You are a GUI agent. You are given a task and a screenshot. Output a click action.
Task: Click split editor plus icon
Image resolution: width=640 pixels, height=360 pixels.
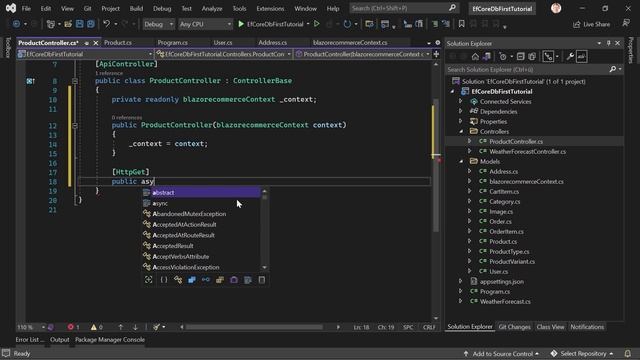(x=436, y=54)
